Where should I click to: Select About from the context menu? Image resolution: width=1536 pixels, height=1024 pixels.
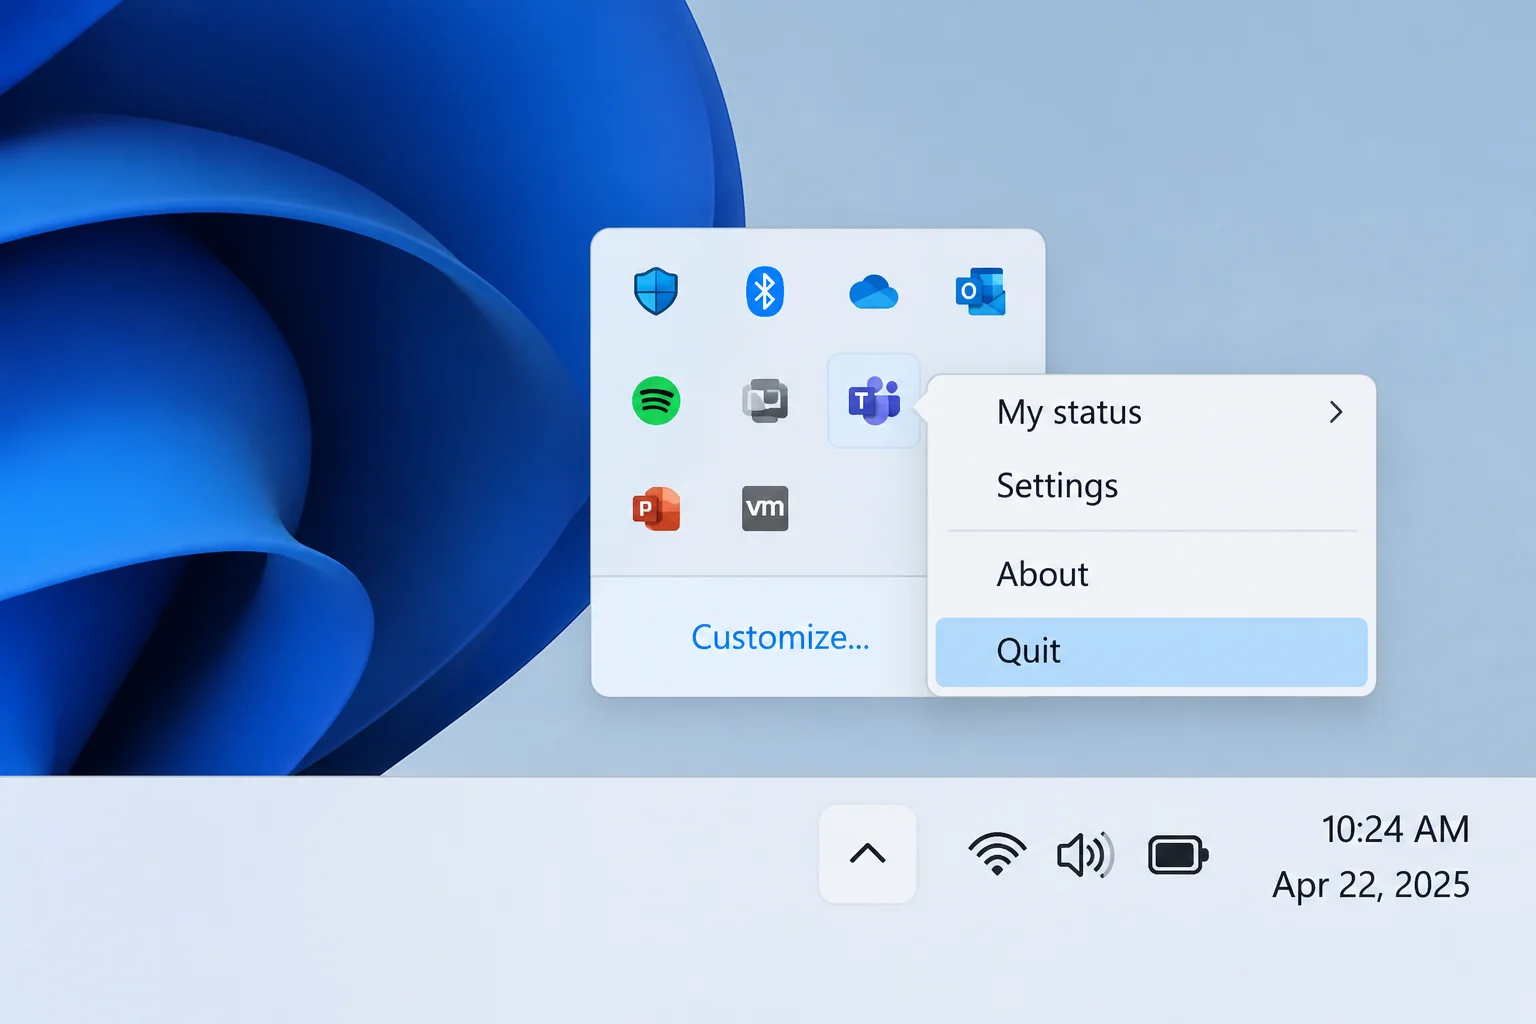(x=1152, y=574)
